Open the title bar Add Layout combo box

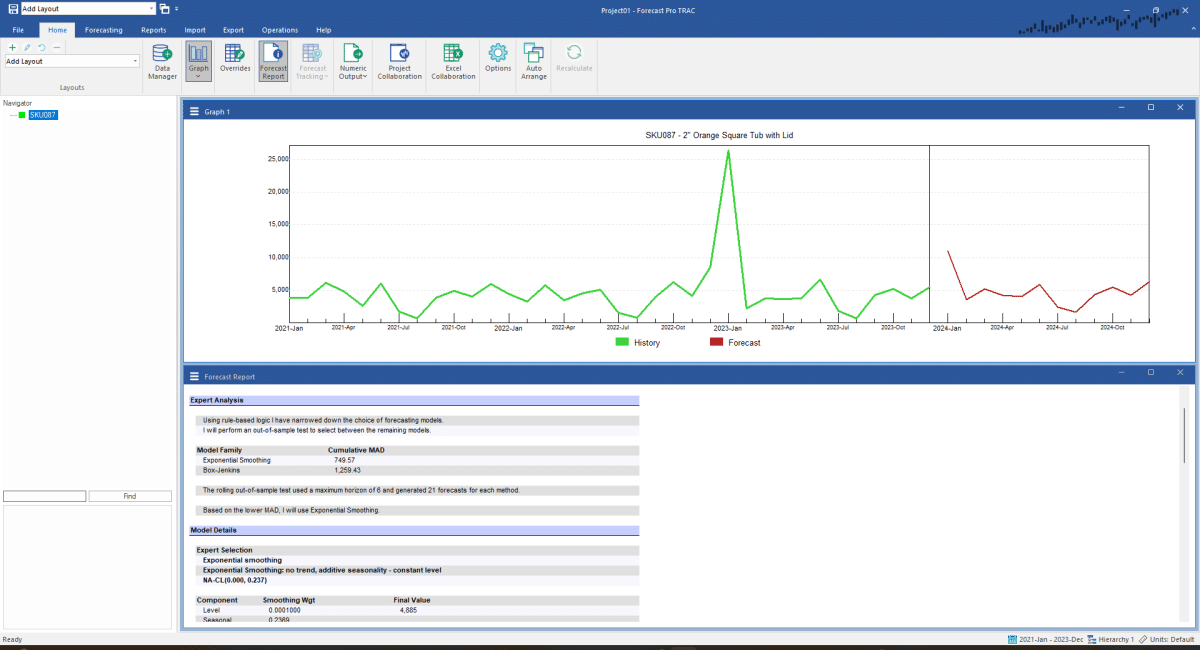point(87,8)
